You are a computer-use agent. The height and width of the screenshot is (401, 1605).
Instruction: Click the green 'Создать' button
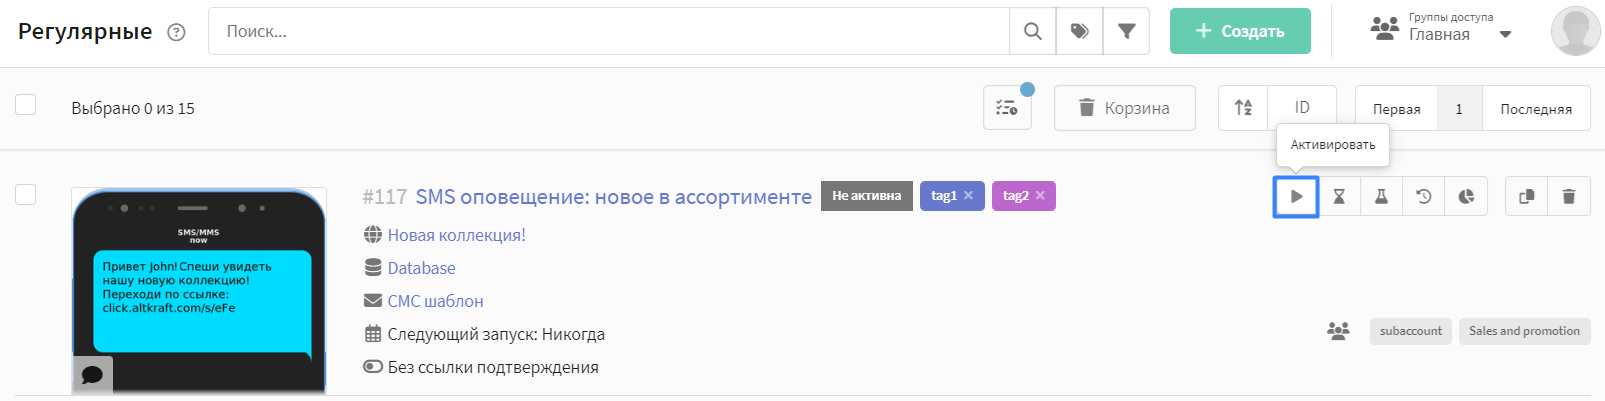point(1240,31)
